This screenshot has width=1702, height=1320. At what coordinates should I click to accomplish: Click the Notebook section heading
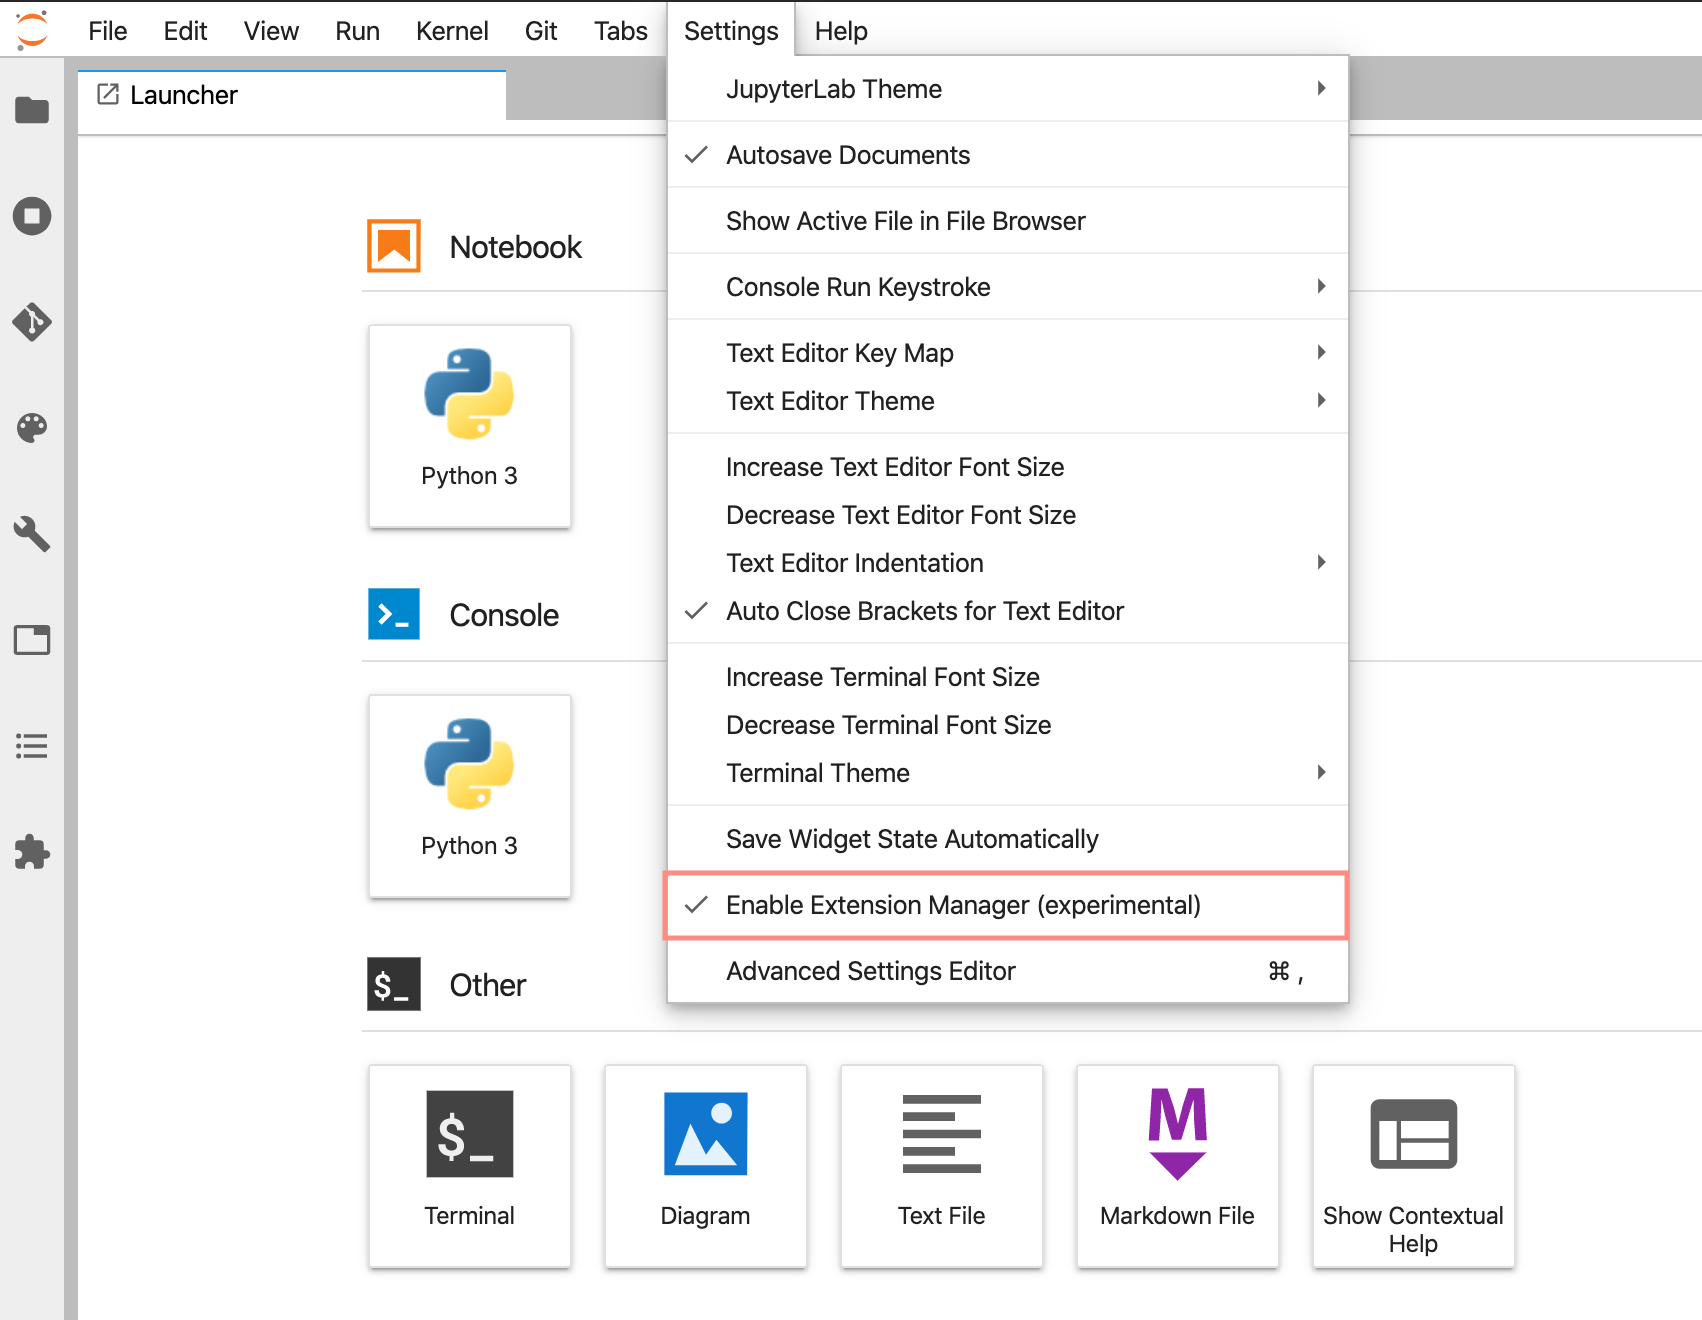(x=516, y=247)
